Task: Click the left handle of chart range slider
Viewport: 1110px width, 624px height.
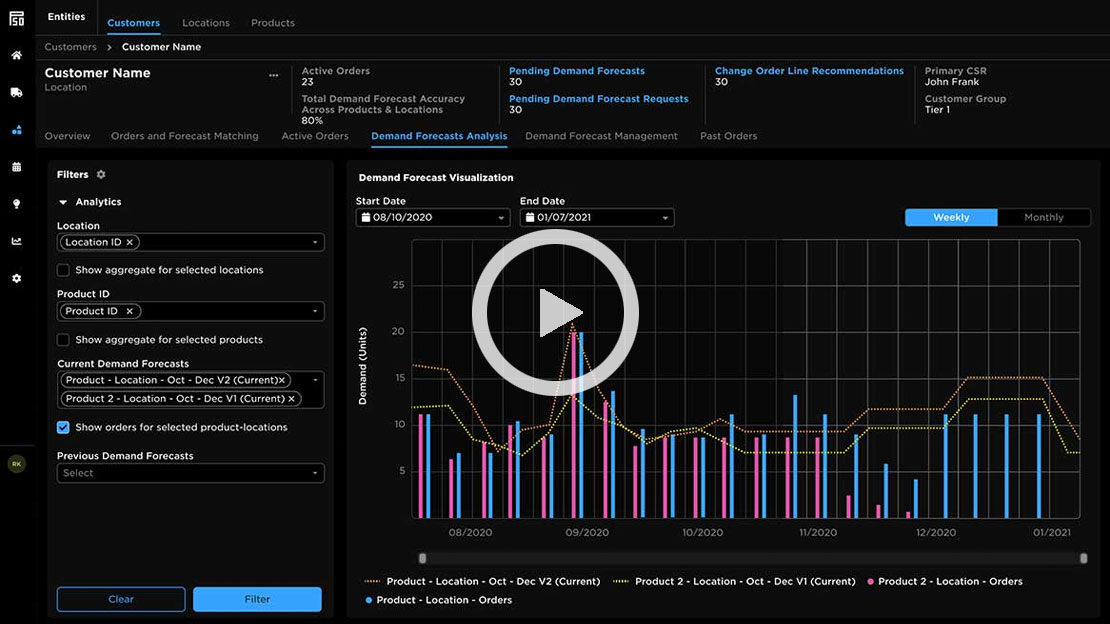Action: (422, 558)
